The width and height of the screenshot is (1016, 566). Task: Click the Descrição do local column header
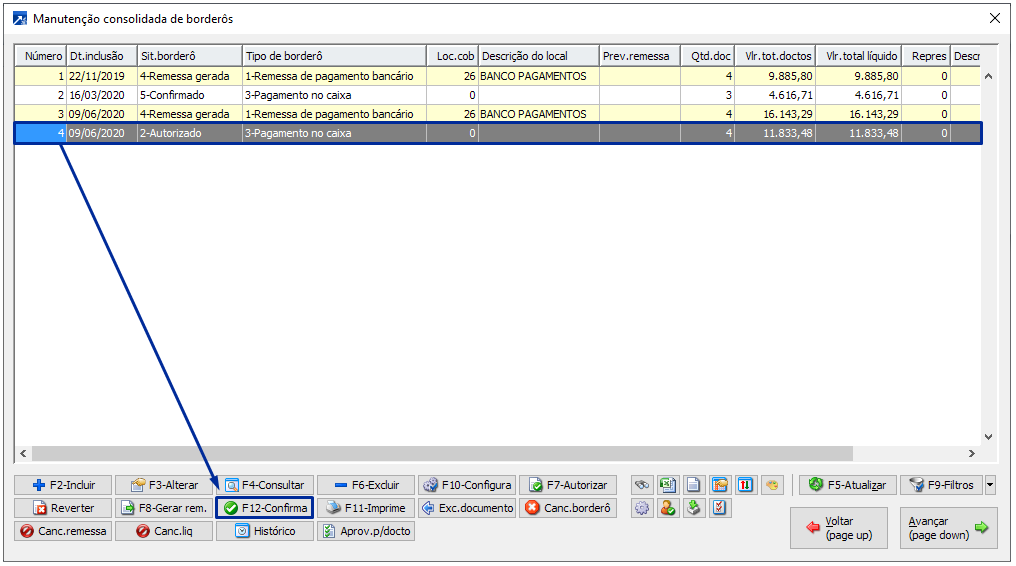538,56
